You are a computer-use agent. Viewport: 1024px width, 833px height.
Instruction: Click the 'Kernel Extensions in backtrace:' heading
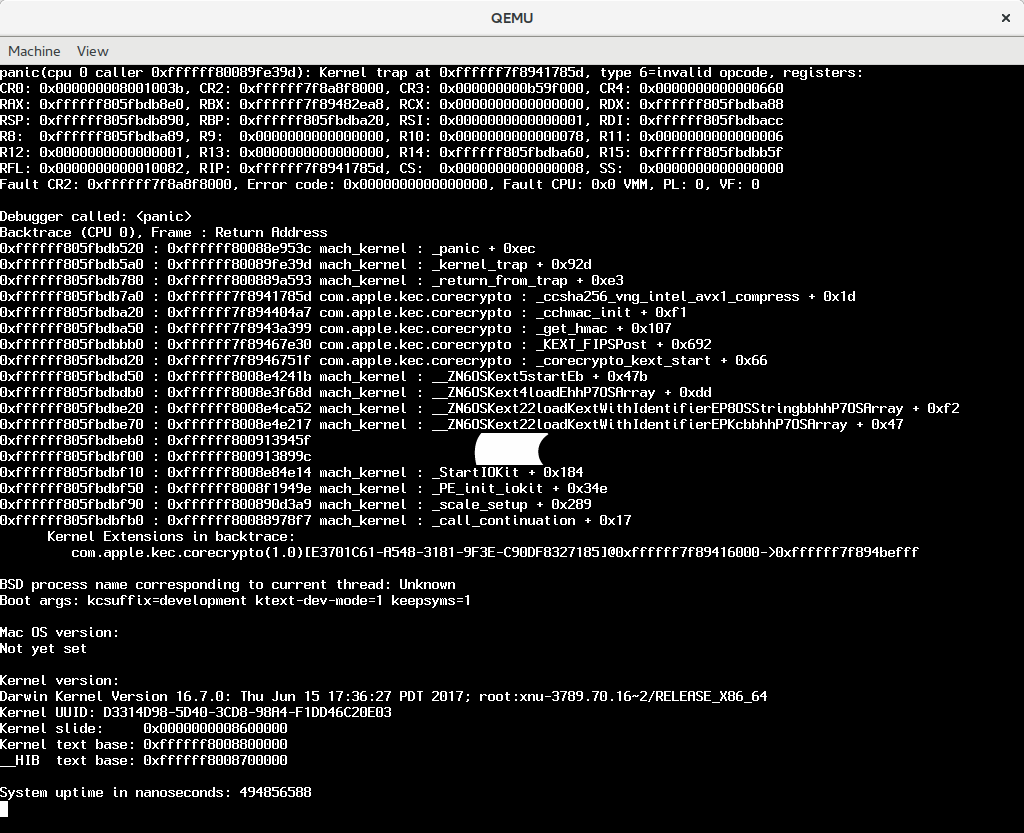coord(171,536)
